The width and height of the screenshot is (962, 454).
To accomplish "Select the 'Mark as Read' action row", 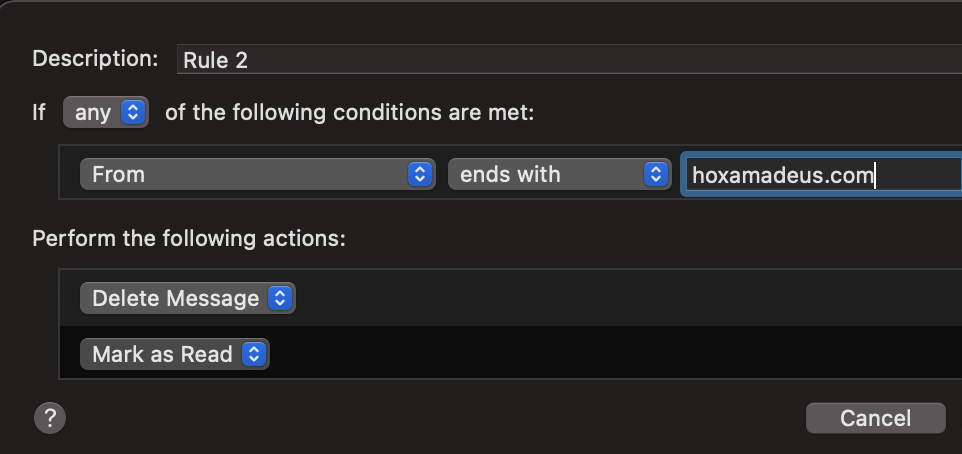I will [600, 354].
